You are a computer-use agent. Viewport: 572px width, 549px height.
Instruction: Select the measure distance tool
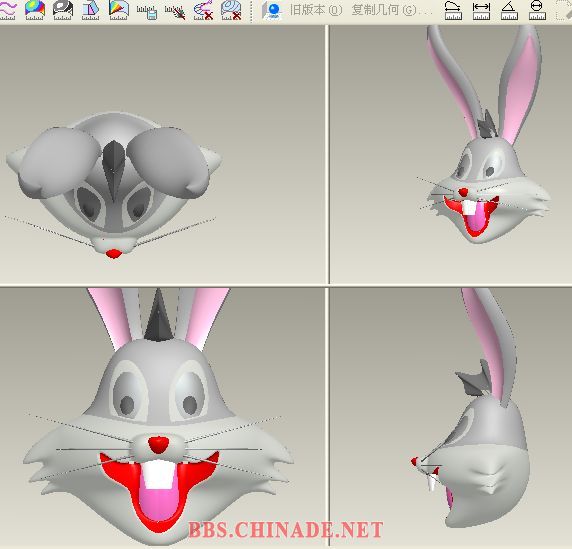(x=481, y=11)
